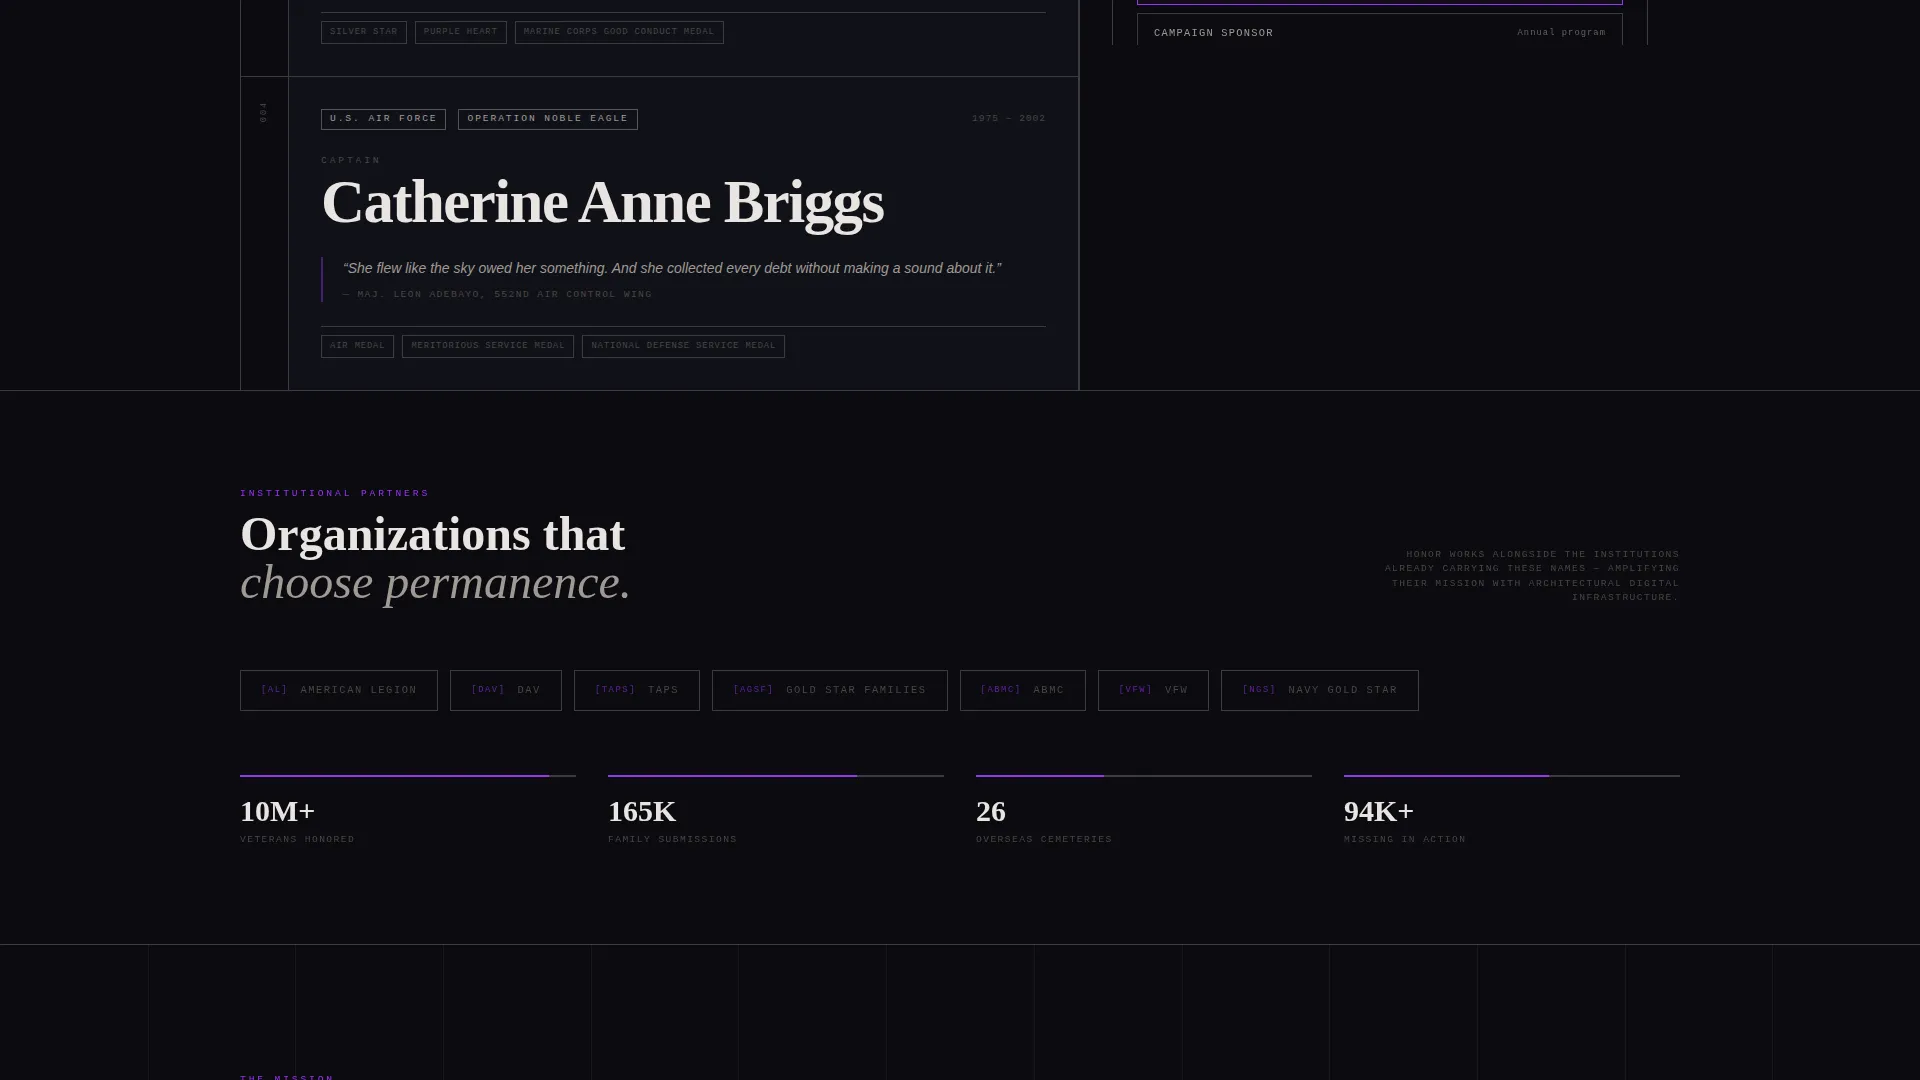This screenshot has height=1080, width=1920.
Task: Open the Navy Gold Star partner link
Action: (1320, 690)
